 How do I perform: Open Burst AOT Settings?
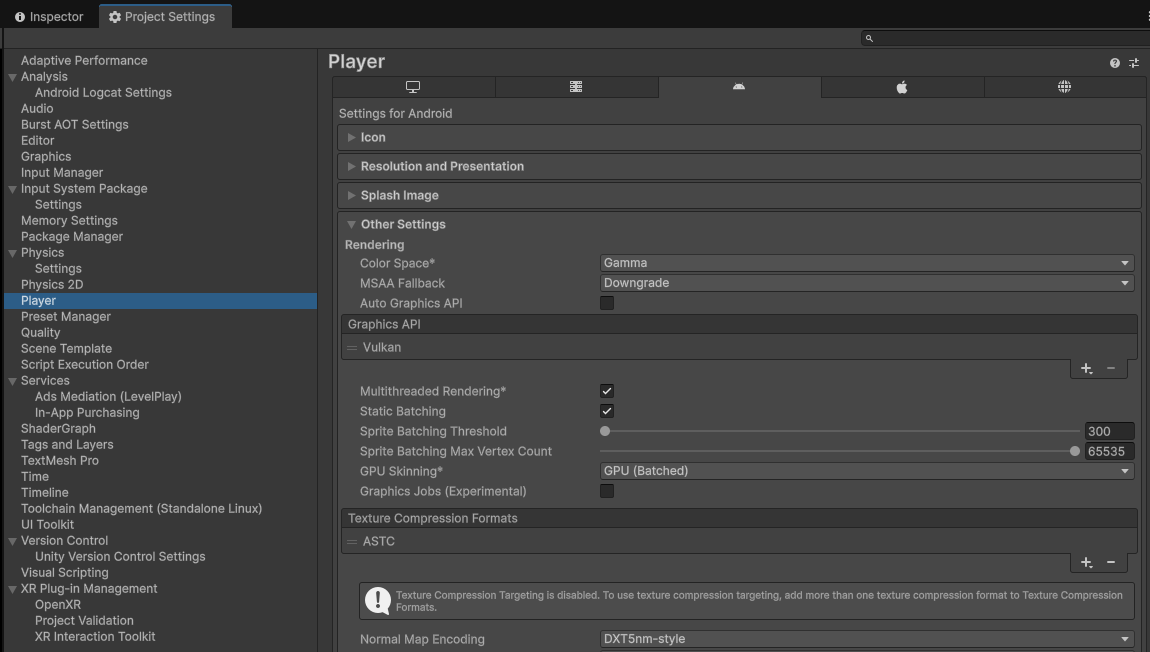(x=74, y=125)
